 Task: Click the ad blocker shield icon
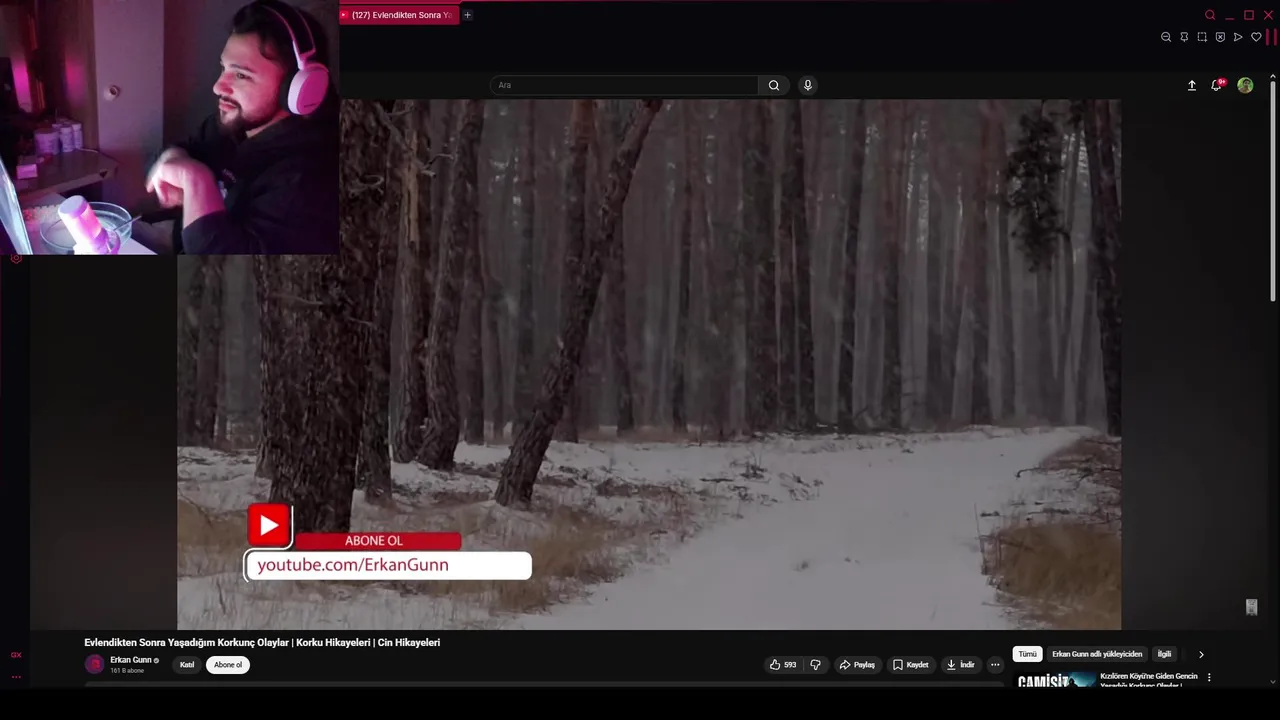(x=1220, y=37)
